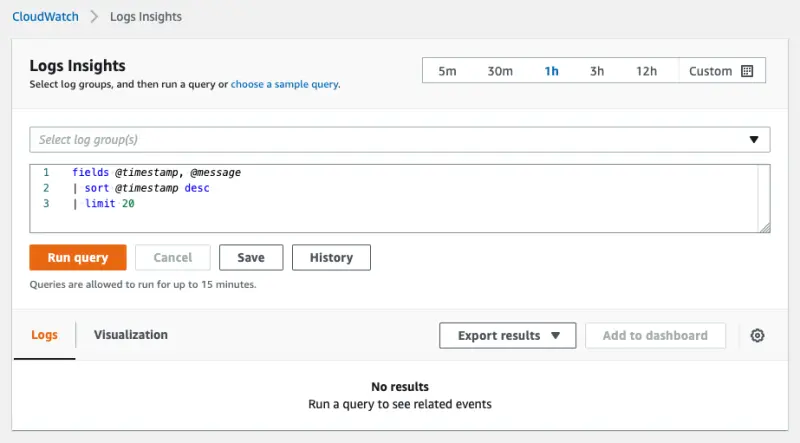
Task: Switch to the Logs tab
Action: coord(44,335)
